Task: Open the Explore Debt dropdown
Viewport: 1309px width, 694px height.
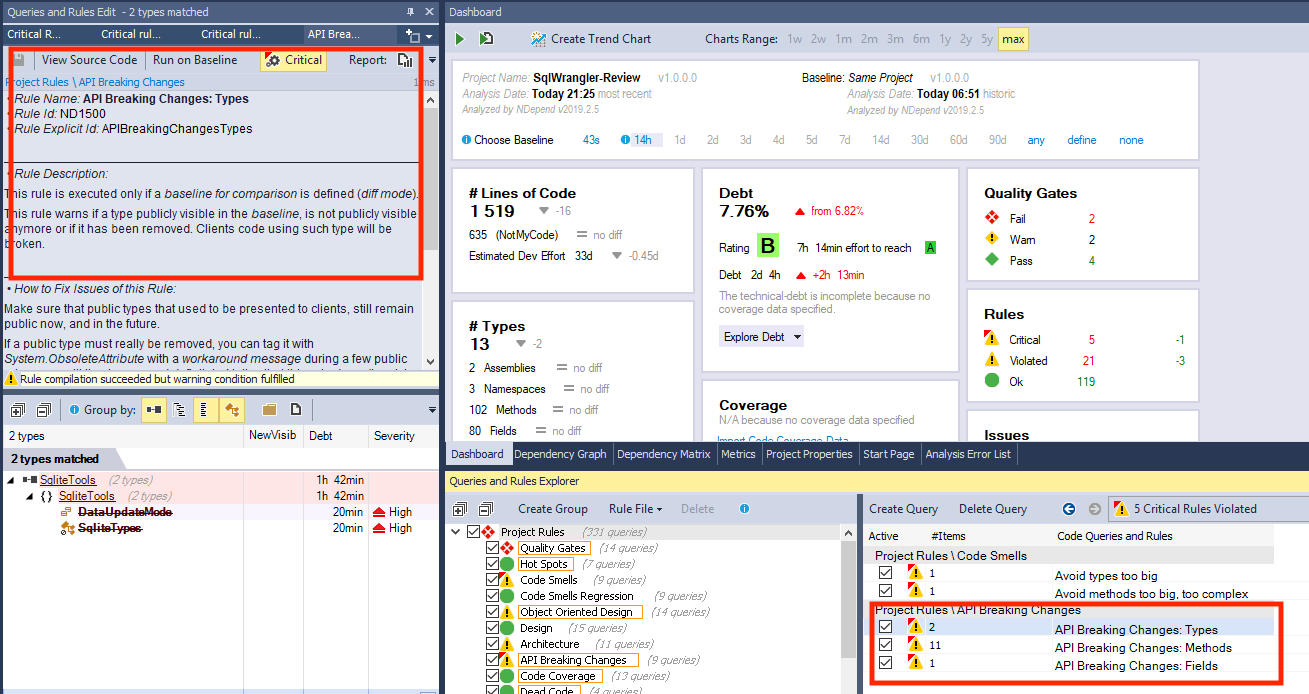Action: tap(761, 337)
